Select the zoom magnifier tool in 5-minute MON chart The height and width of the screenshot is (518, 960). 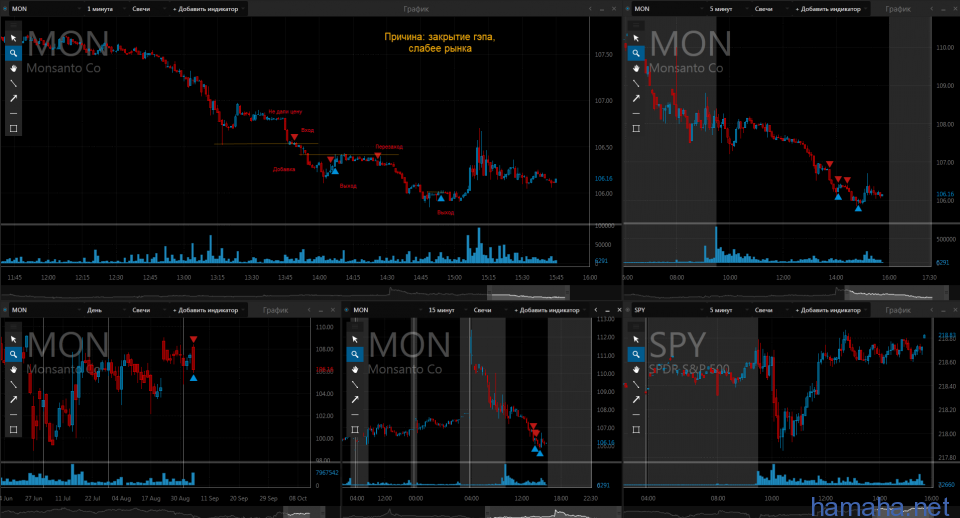636,53
